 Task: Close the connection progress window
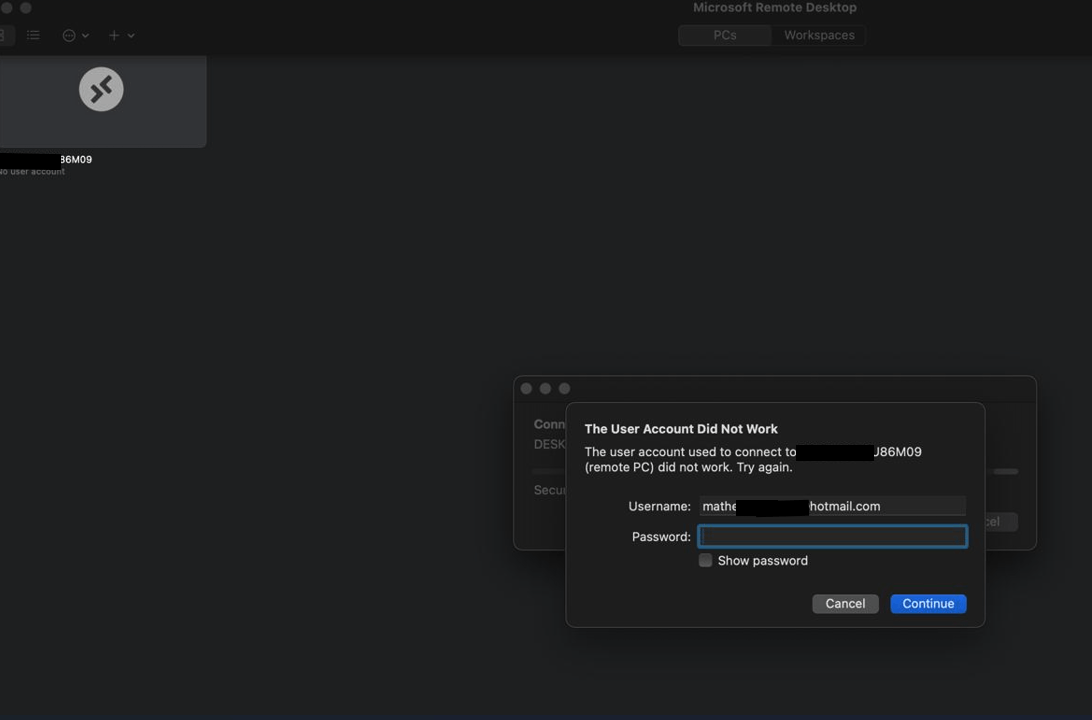coord(526,389)
